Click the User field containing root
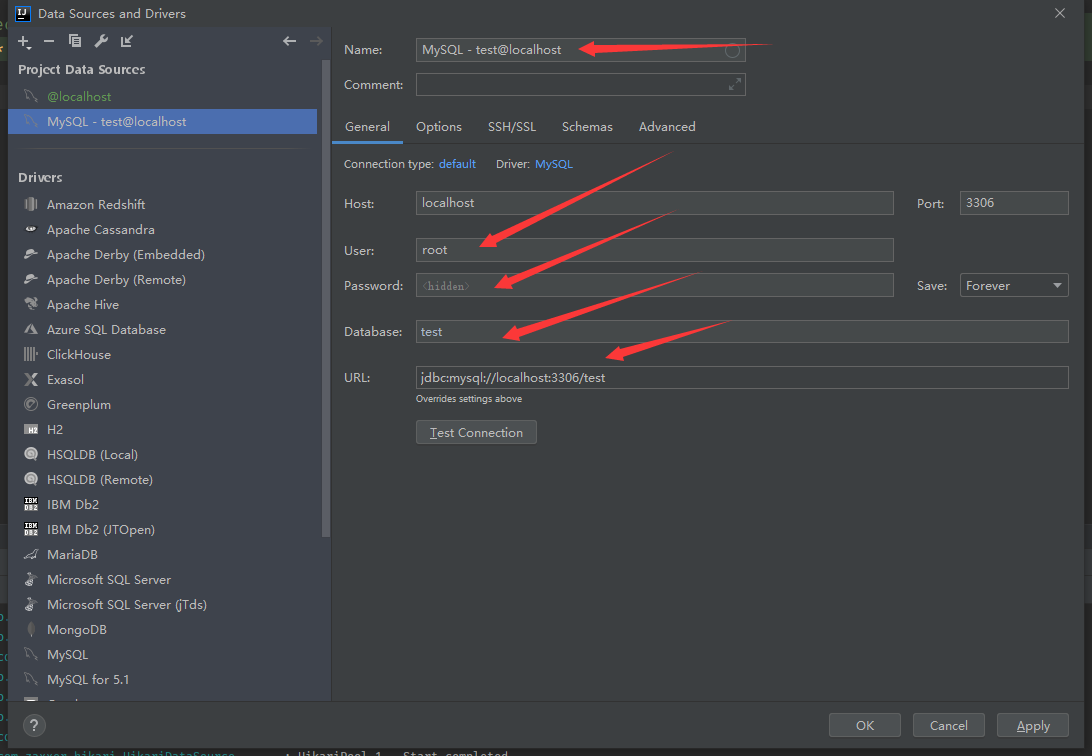Viewport: 1092px width, 756px height. pyautogui.click(x=655, y=250)
